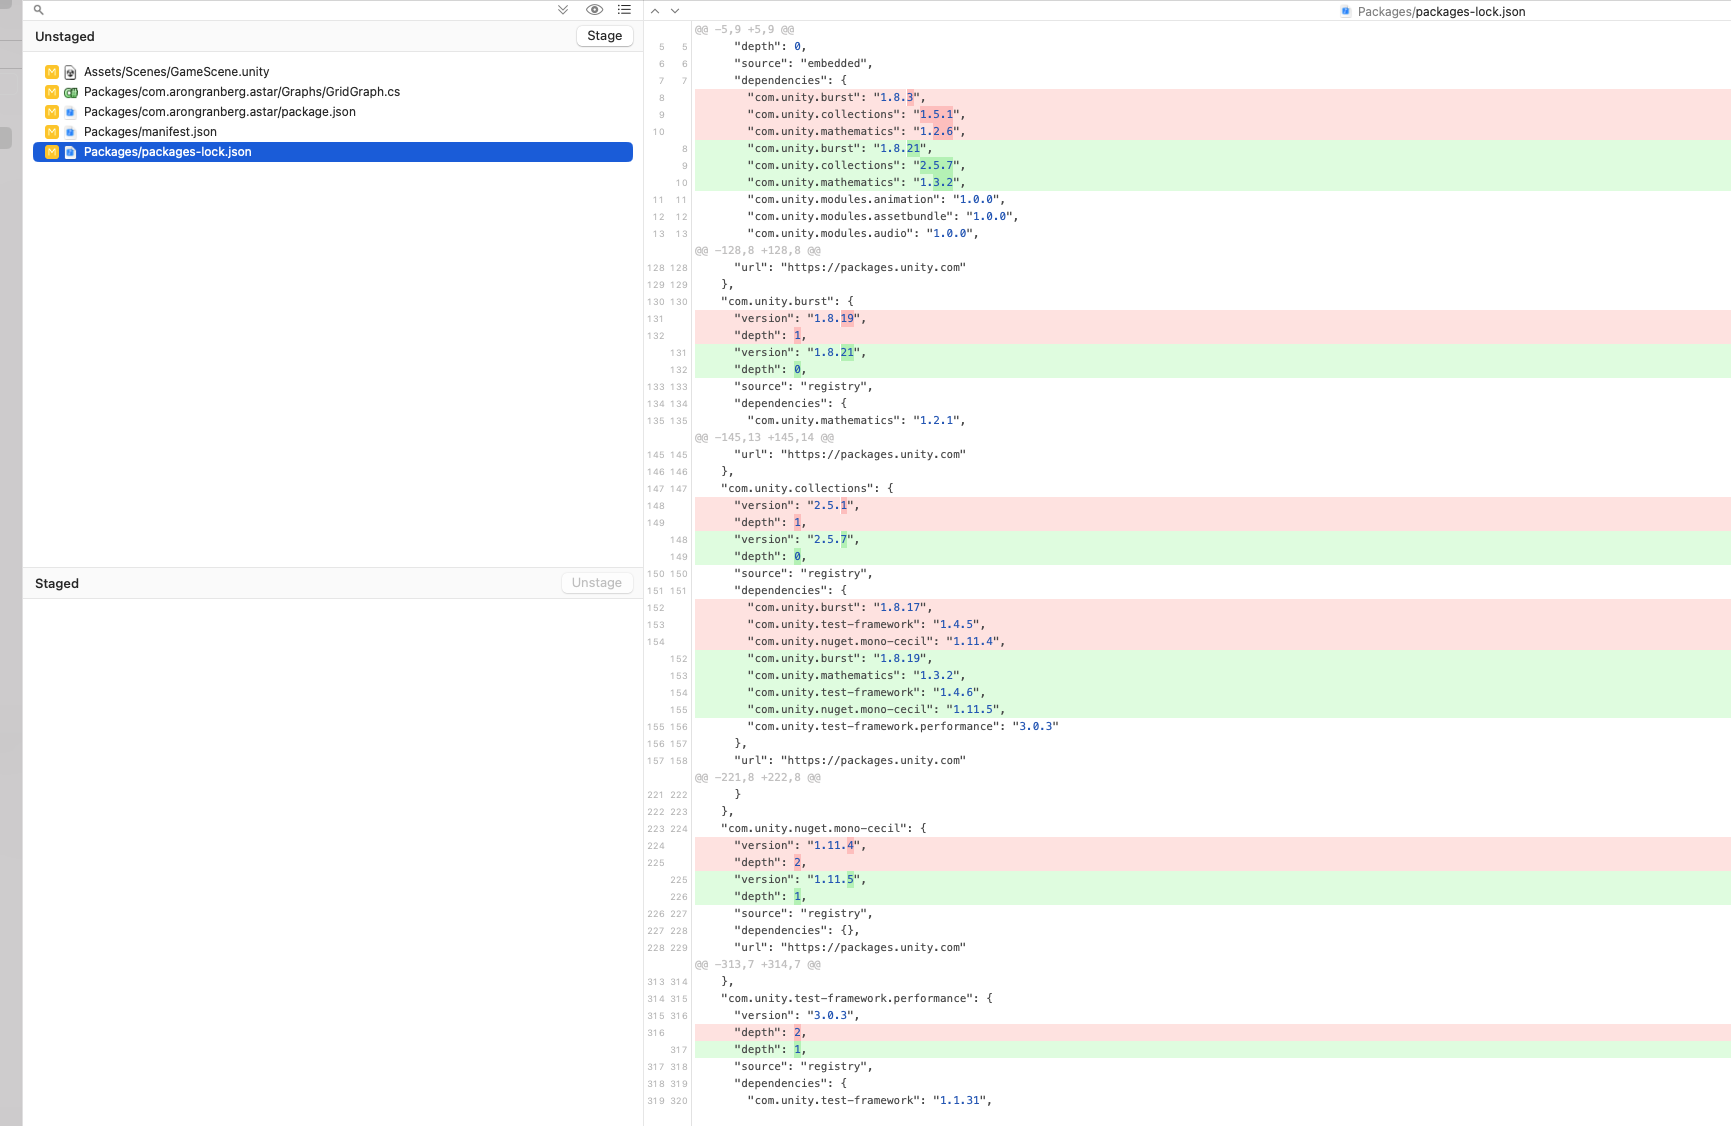Click the search magnifier icon
The width and height of the screenshot is (1731, 1126).
[x=39, y=10]
